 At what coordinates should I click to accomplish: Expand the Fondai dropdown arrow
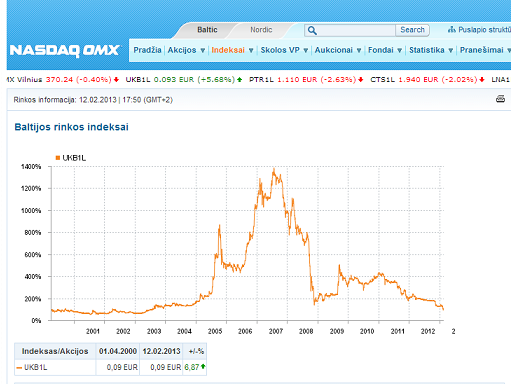399,50
